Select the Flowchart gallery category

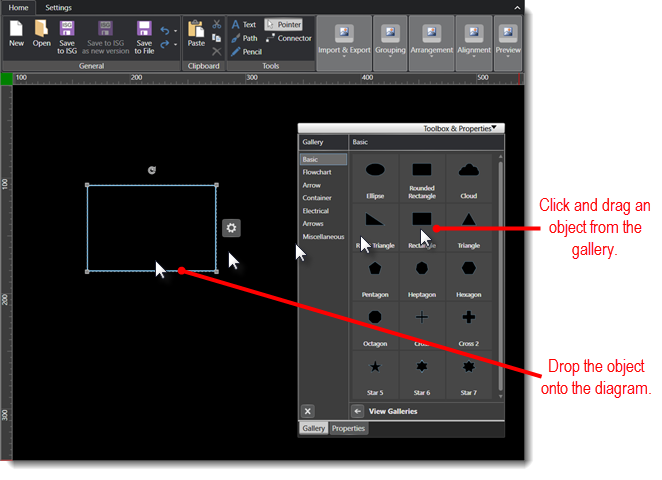click(x=317, y=172)
